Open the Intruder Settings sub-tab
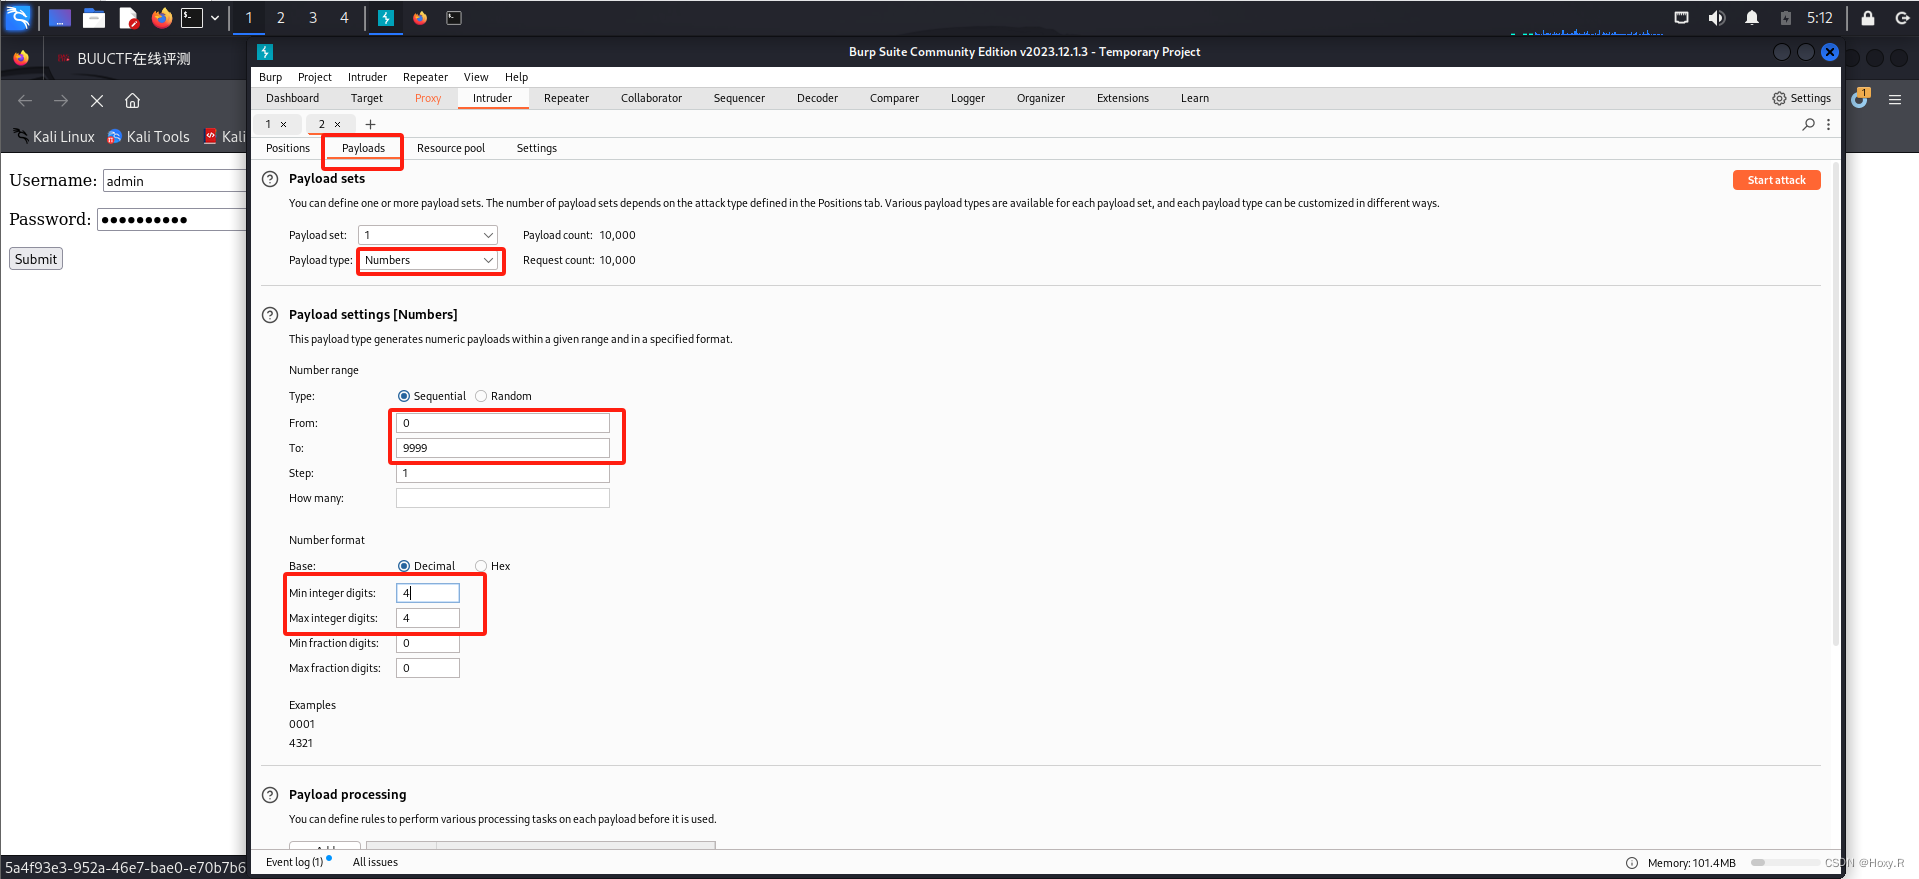 (537, 148)
